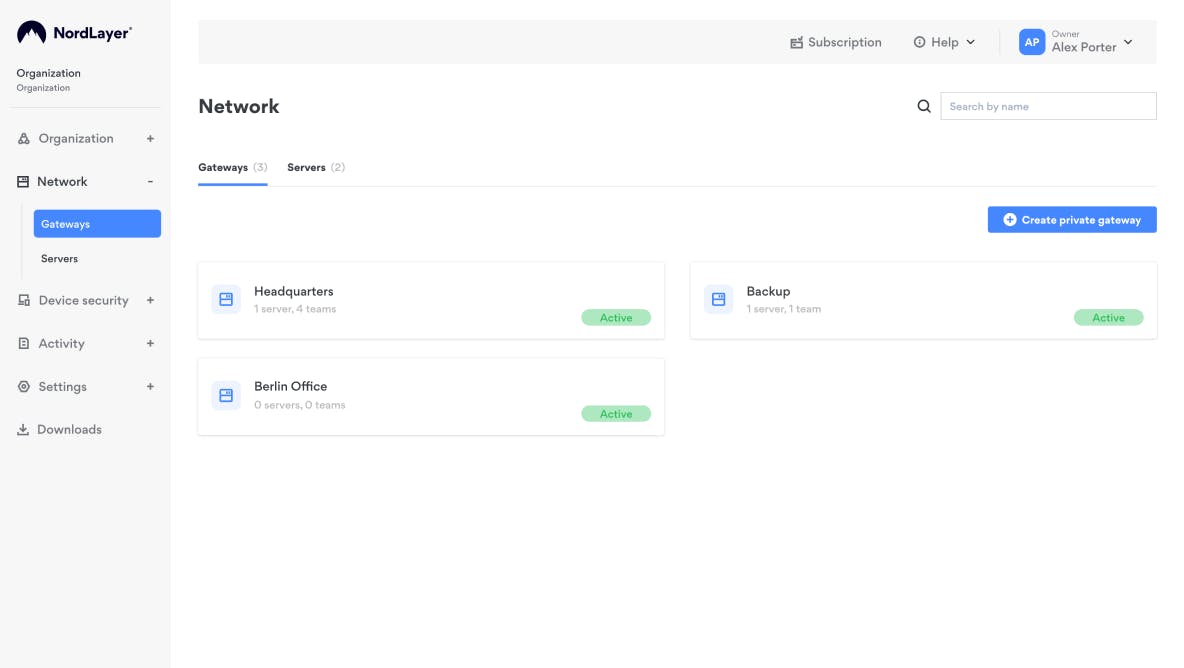Expand the Device security section

pos(150,300)
